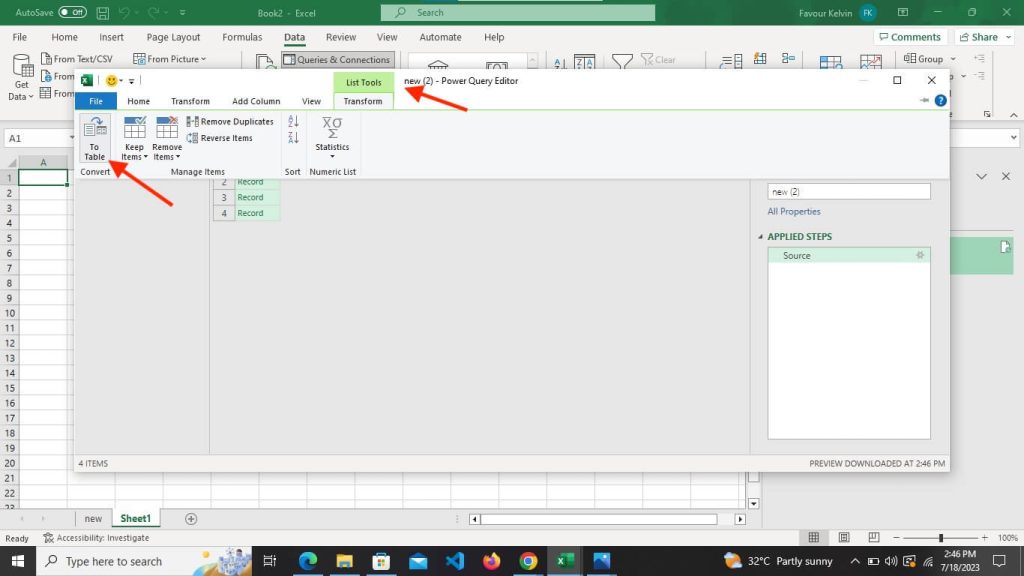Screen dimensions: 1024x576
Task: Open Statistics in the Numeric List group
Action: [332, 130]
